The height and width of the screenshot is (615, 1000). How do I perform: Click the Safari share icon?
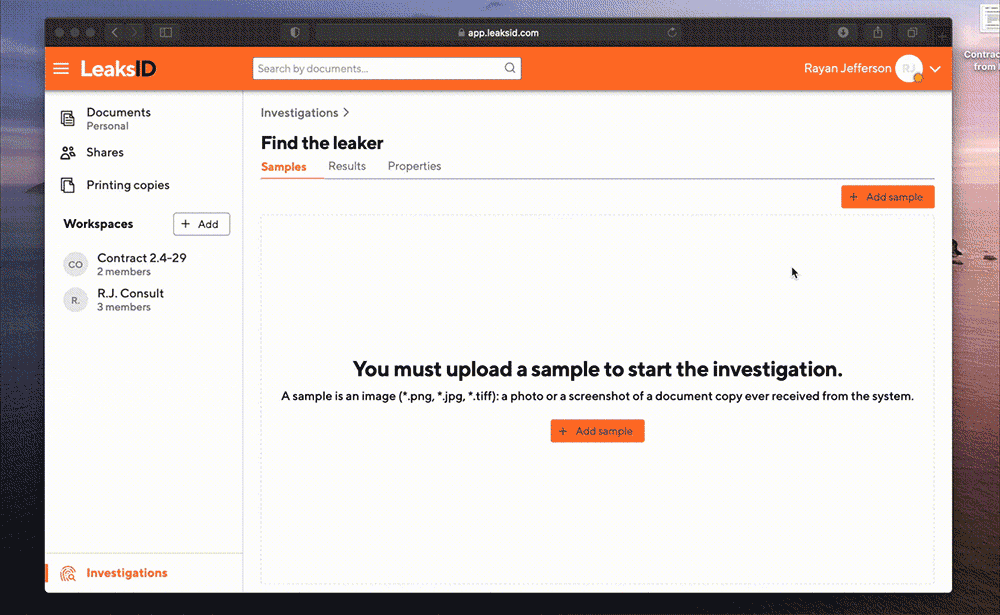click(878, 32)
